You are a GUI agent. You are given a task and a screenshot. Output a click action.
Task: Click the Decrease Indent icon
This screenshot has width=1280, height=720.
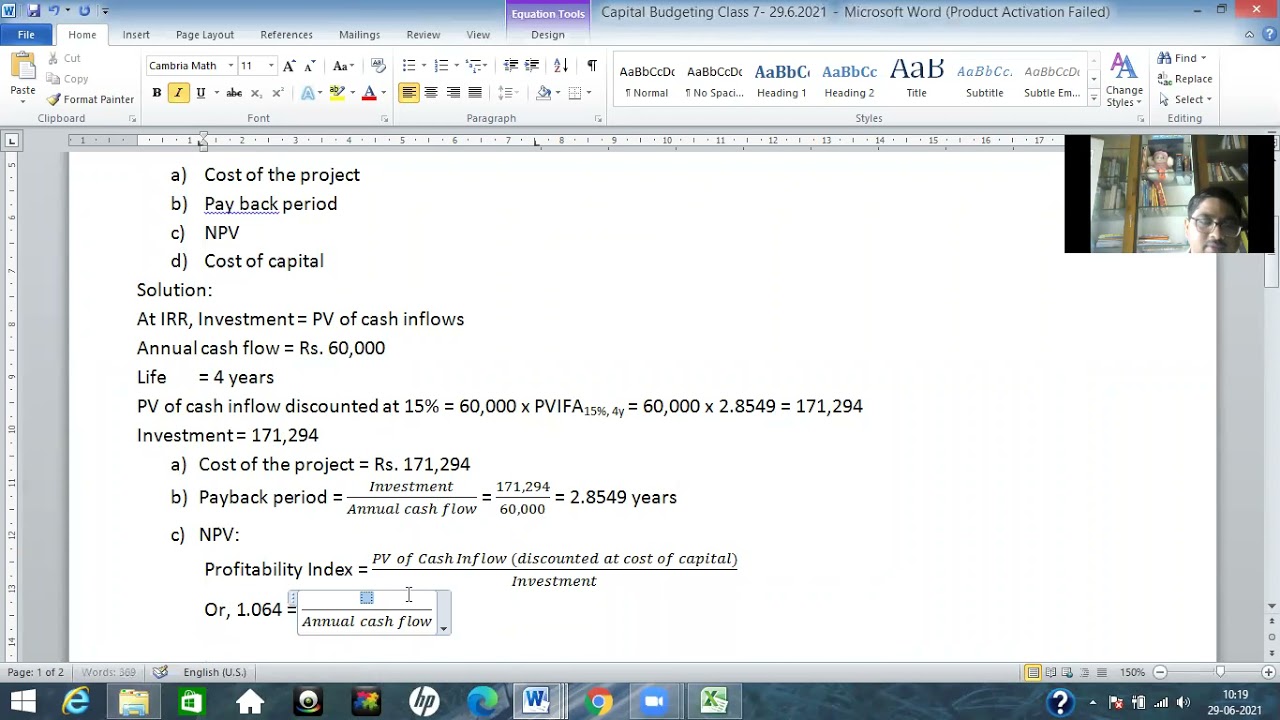point(511,65)
